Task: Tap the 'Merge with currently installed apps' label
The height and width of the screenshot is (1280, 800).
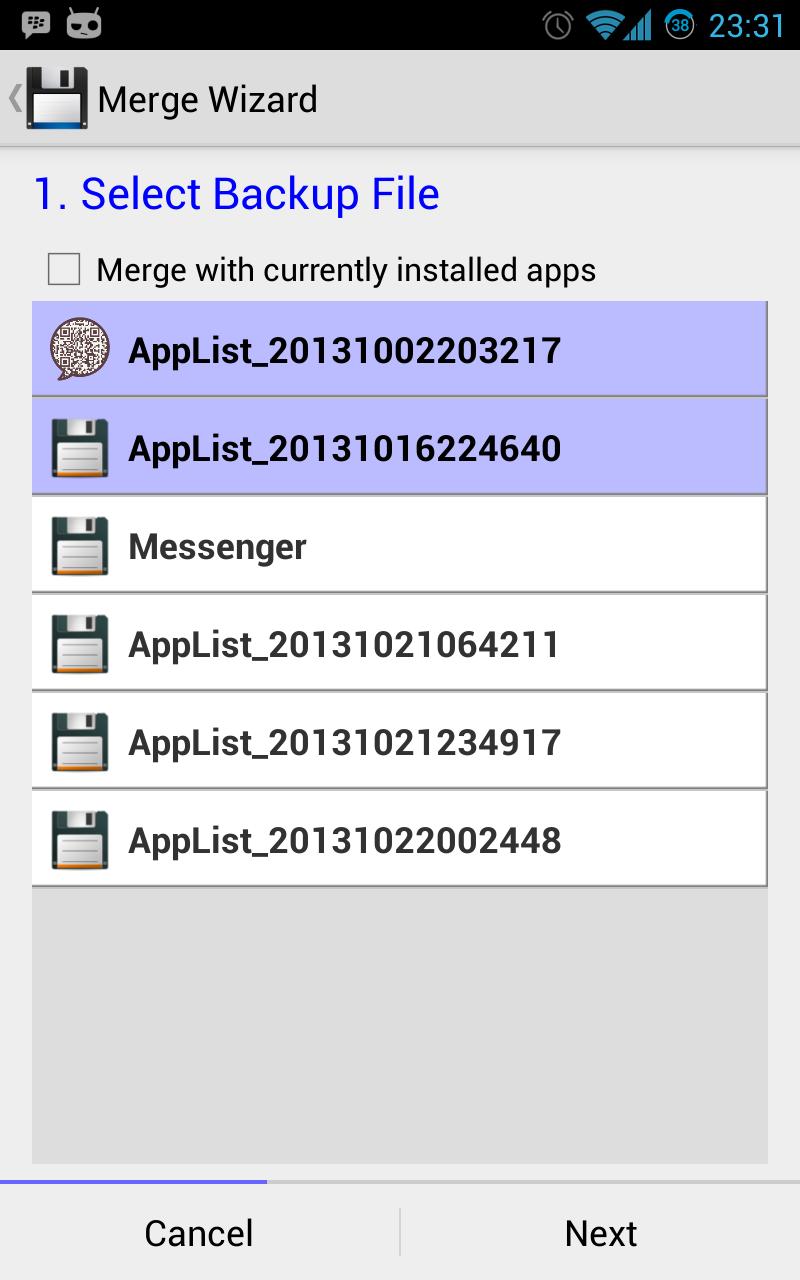Action: tap(346, 270)
